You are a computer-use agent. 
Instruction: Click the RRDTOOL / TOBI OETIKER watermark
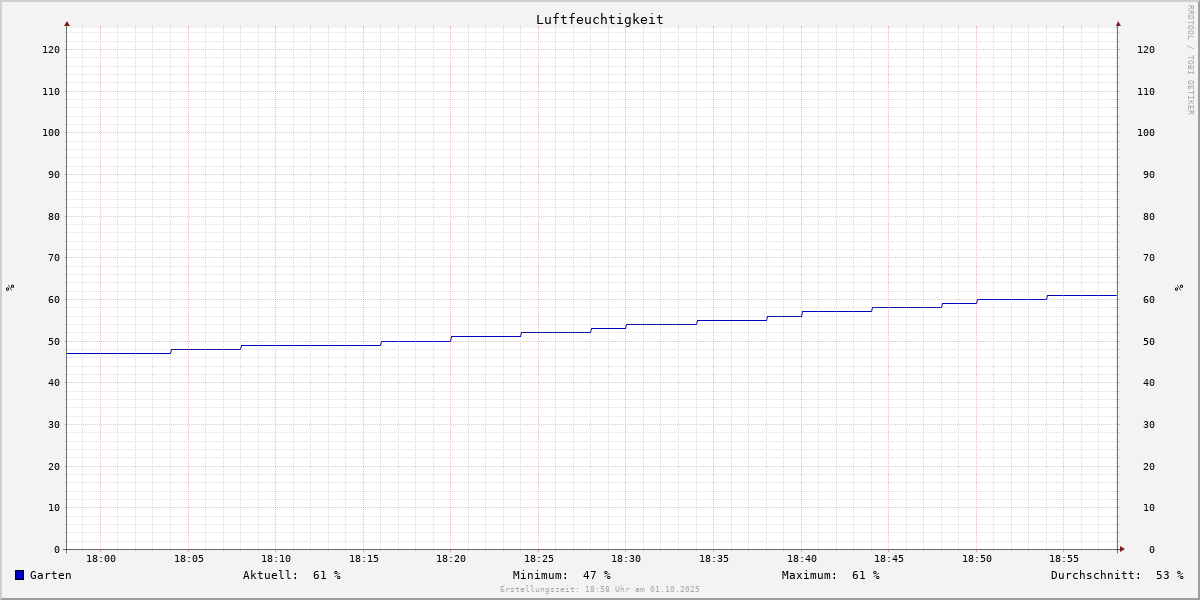(1190, 60)
